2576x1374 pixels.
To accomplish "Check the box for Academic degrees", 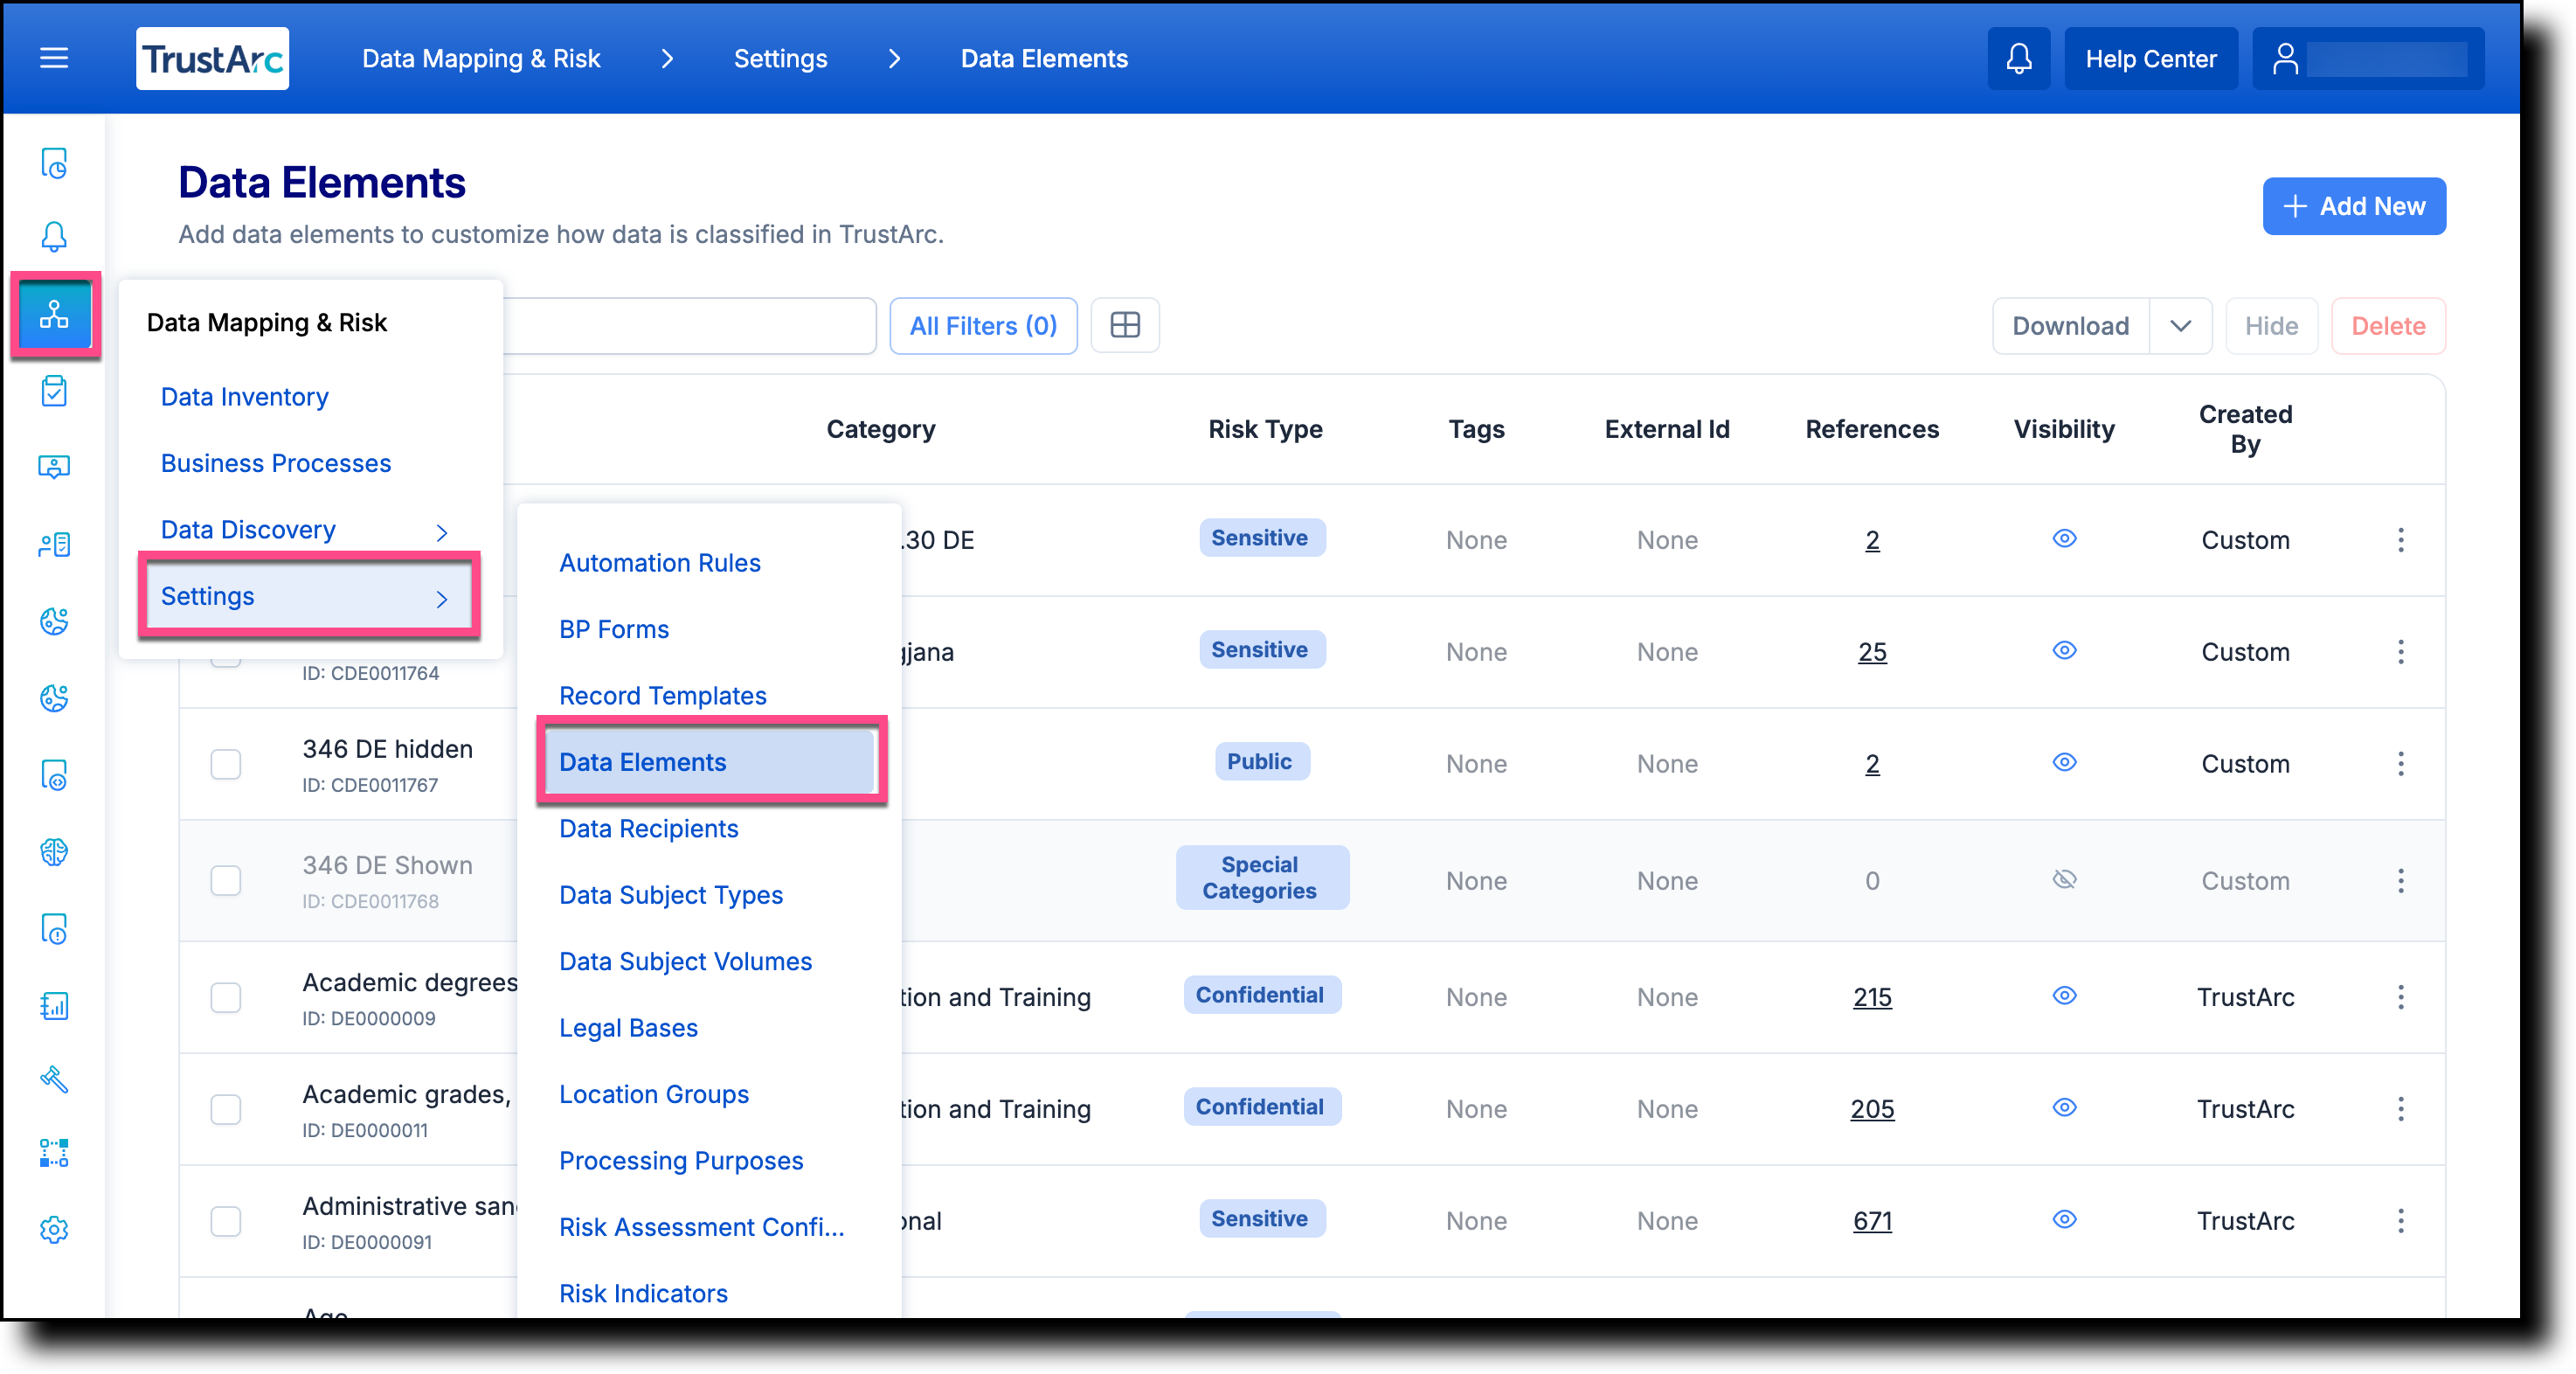I will click(226, 997).
